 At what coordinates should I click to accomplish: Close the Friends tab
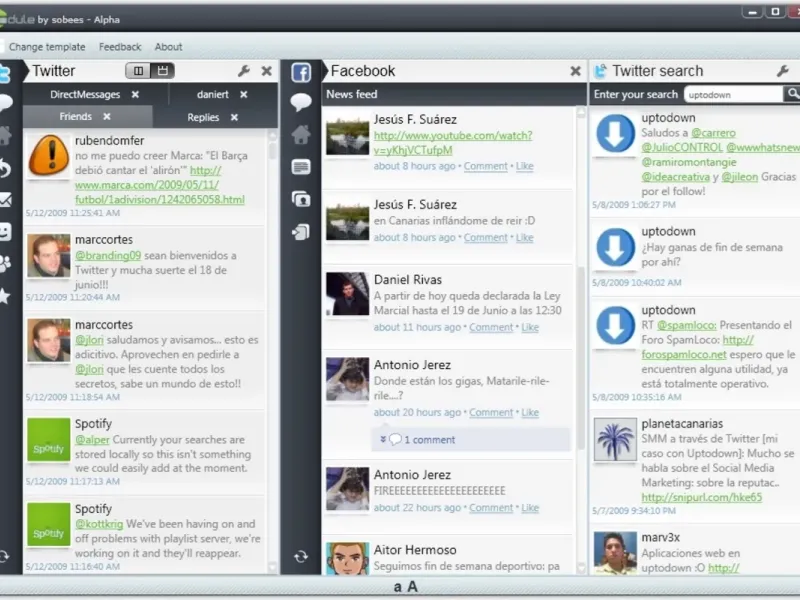[x=107, y=117]
